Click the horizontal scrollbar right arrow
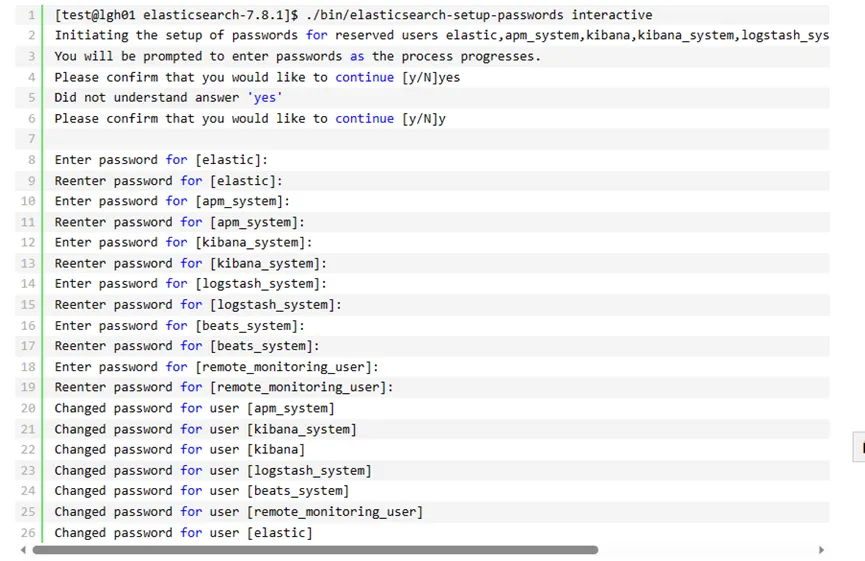This screenshot has height=561, width=865. [821, 550]
